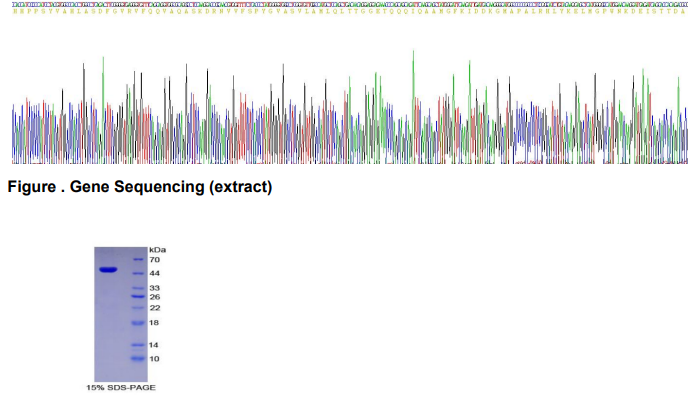The width and height of the screenshot is (697, 398).
Task: Select the 26 kDa ladder band
Action: tap(138, 297)
